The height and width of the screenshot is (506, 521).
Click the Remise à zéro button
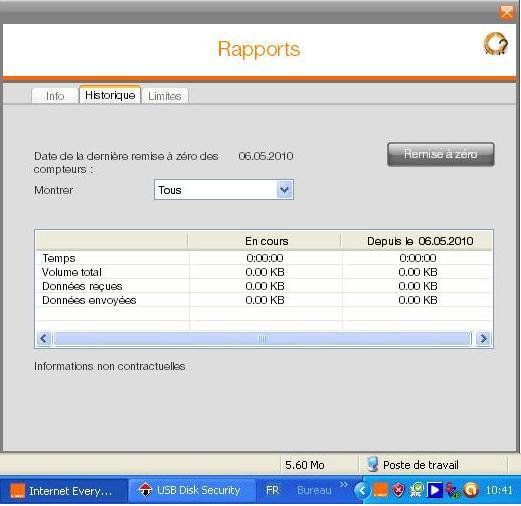click(x=440, y=154)
